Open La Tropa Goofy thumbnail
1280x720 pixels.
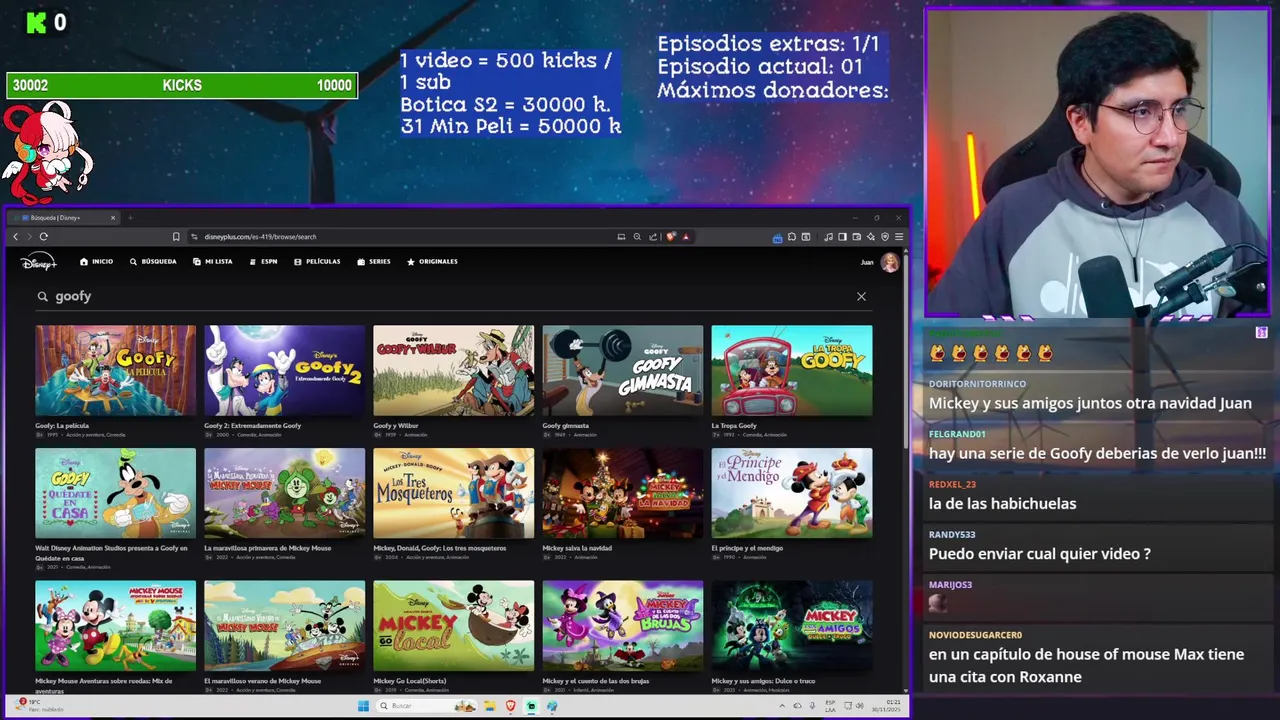792,370
